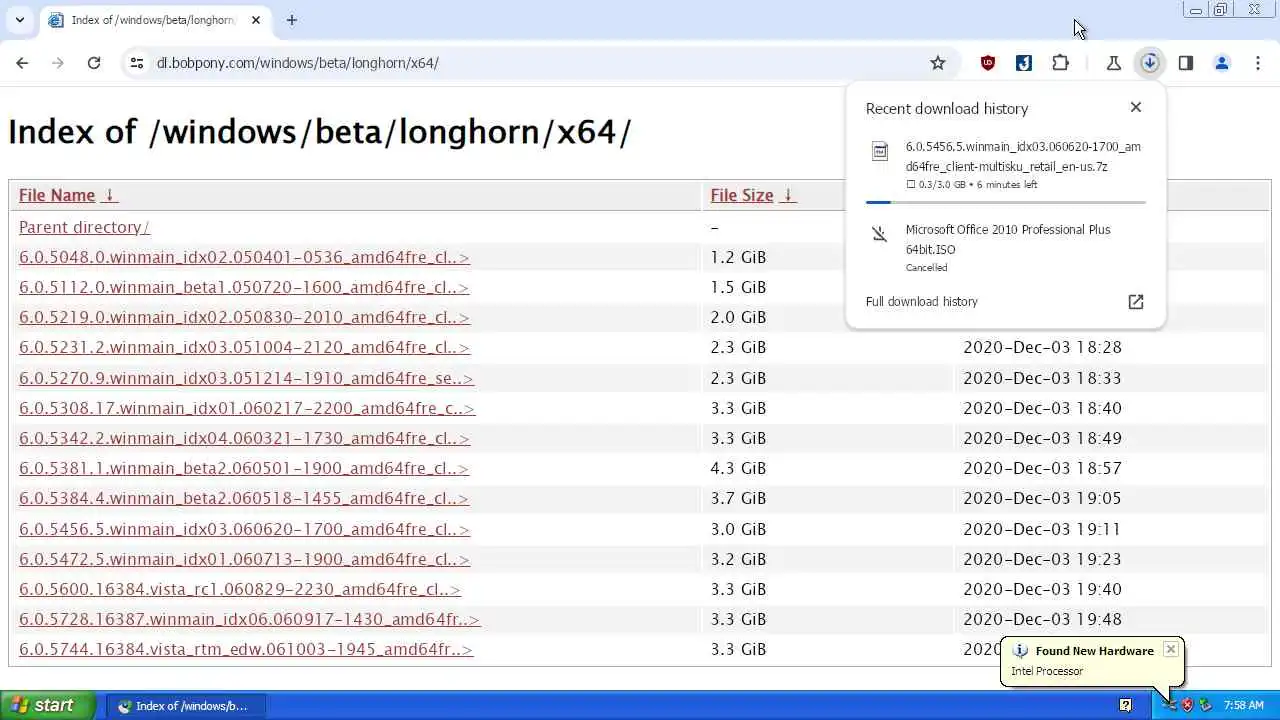Viewport: 1280px width, 720px height.
Task: Click the File Size descending arrow
Action: tap(788, 195)
